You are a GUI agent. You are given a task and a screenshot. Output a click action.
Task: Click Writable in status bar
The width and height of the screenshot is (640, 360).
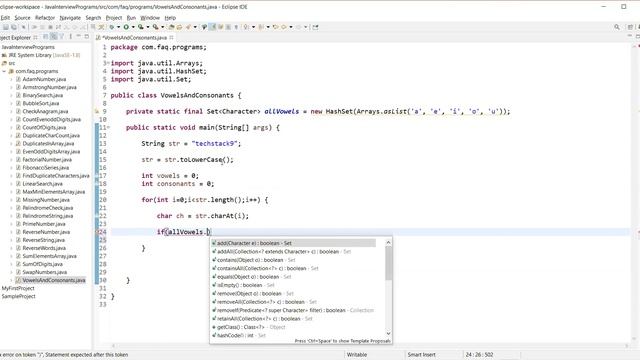[356, 355]
